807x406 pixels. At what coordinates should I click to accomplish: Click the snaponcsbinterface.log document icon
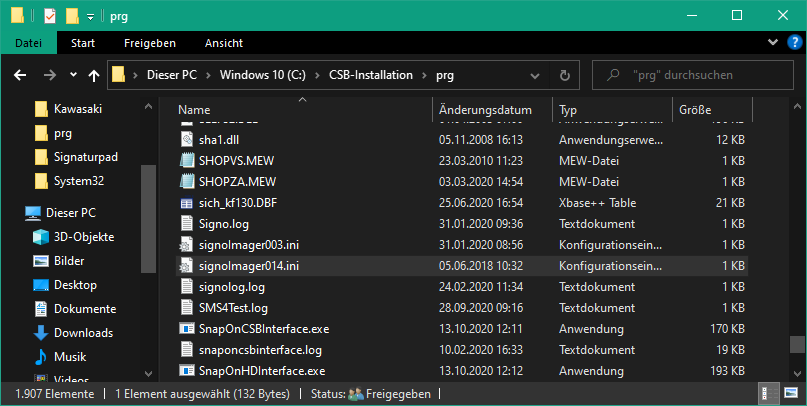[x=186, y=350]
